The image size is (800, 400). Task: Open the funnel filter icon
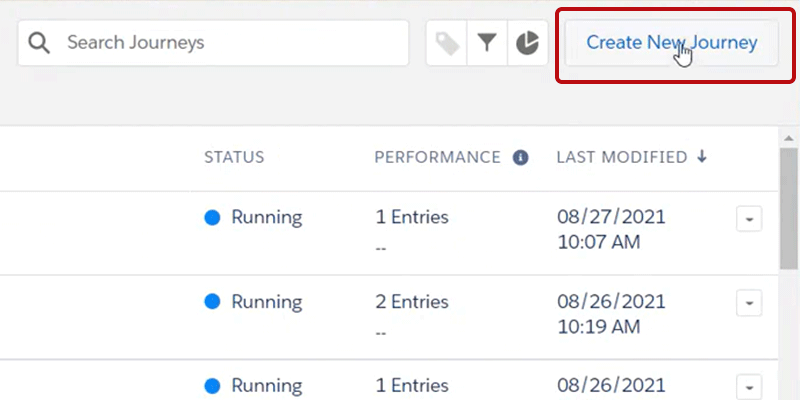coord(487,43)
